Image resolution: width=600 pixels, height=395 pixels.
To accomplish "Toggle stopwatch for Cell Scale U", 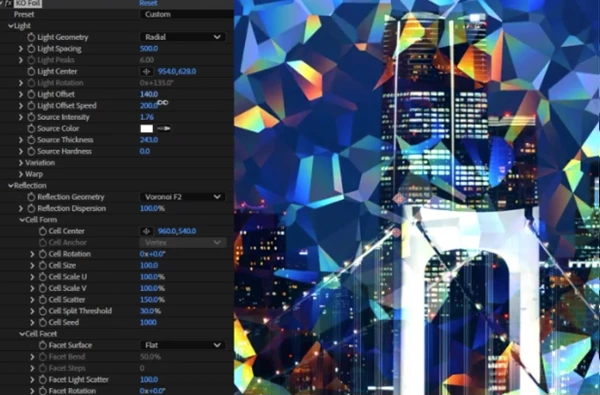I will coord(42,277).
